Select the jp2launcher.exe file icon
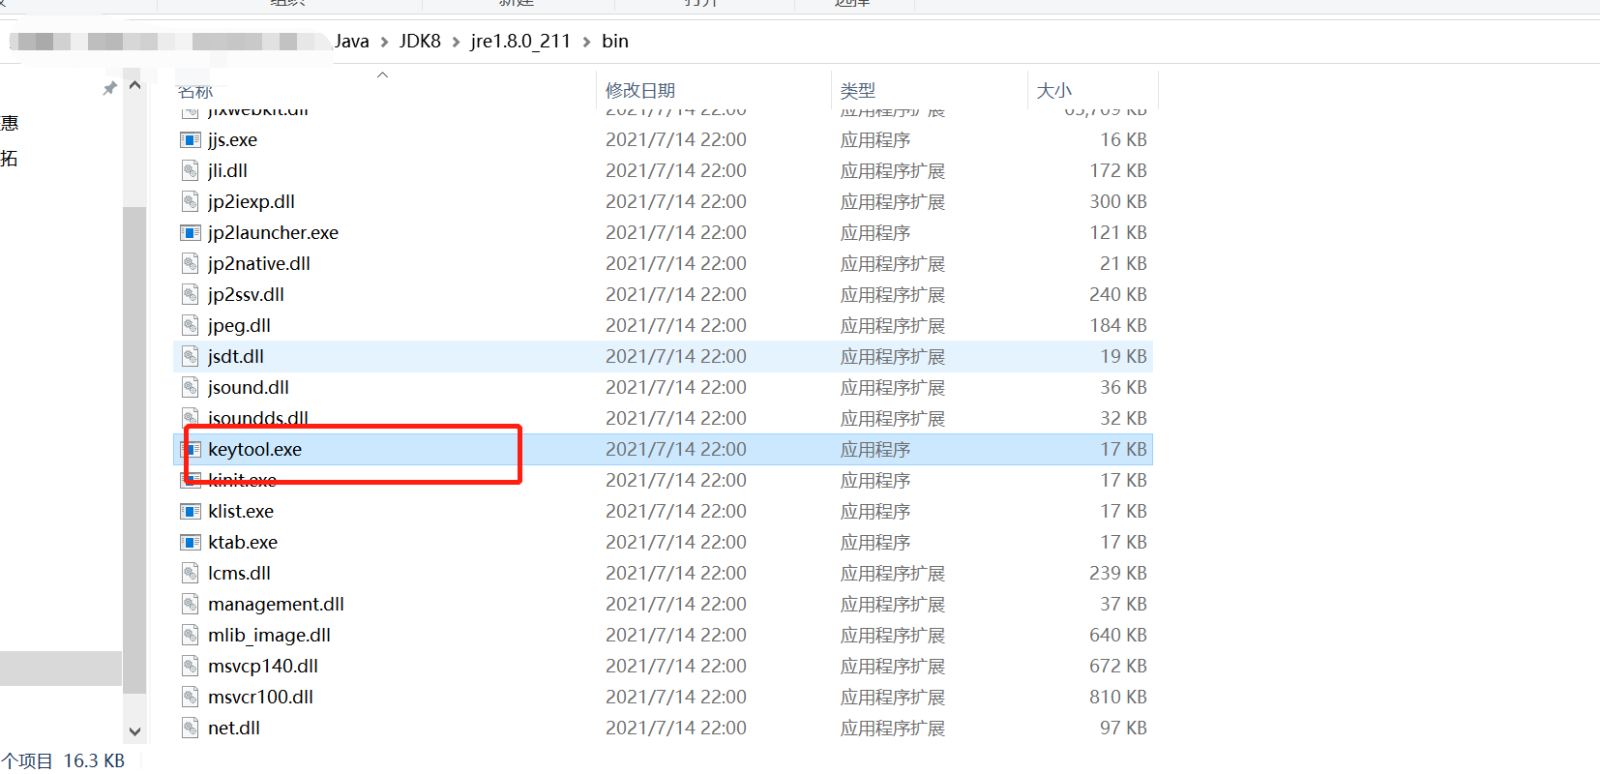Screen dimensions: 1600x774 coord(190,233)
